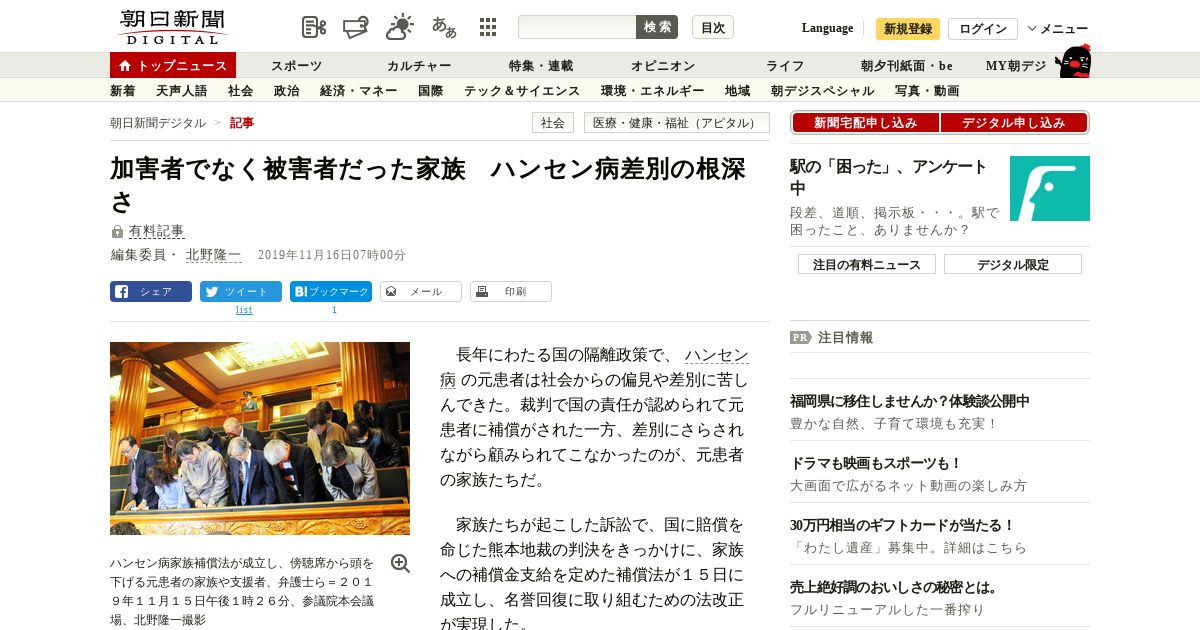1200x630 pixels.
Task: Click the font size あぁ icon
Action: click(444, 27)
